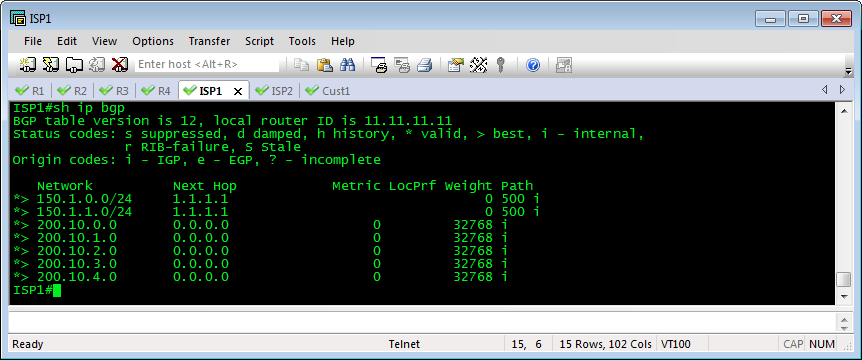Screen dimensions: 862x360
Task: Click the ISP1 application icon in the title bar
Action: (x=19, y=18)
